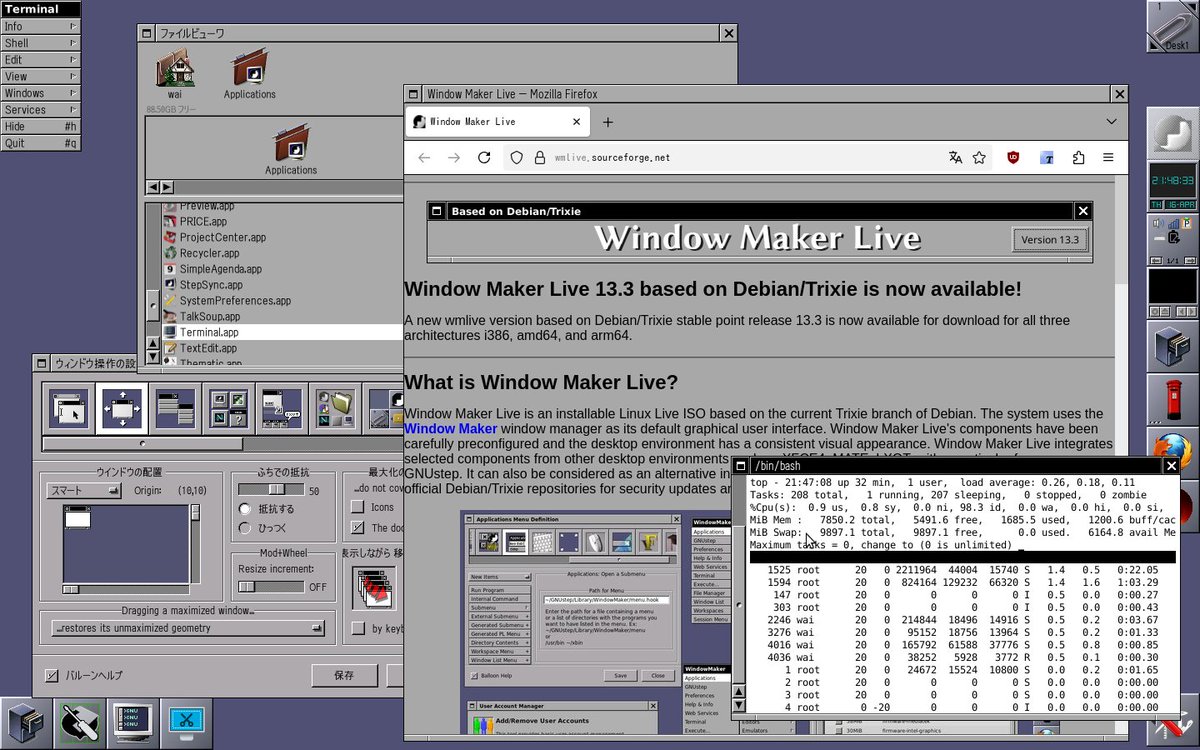This screenshot has height=750, width=1200.
Task: Open the Services submenu
Action: coord(41,110)
